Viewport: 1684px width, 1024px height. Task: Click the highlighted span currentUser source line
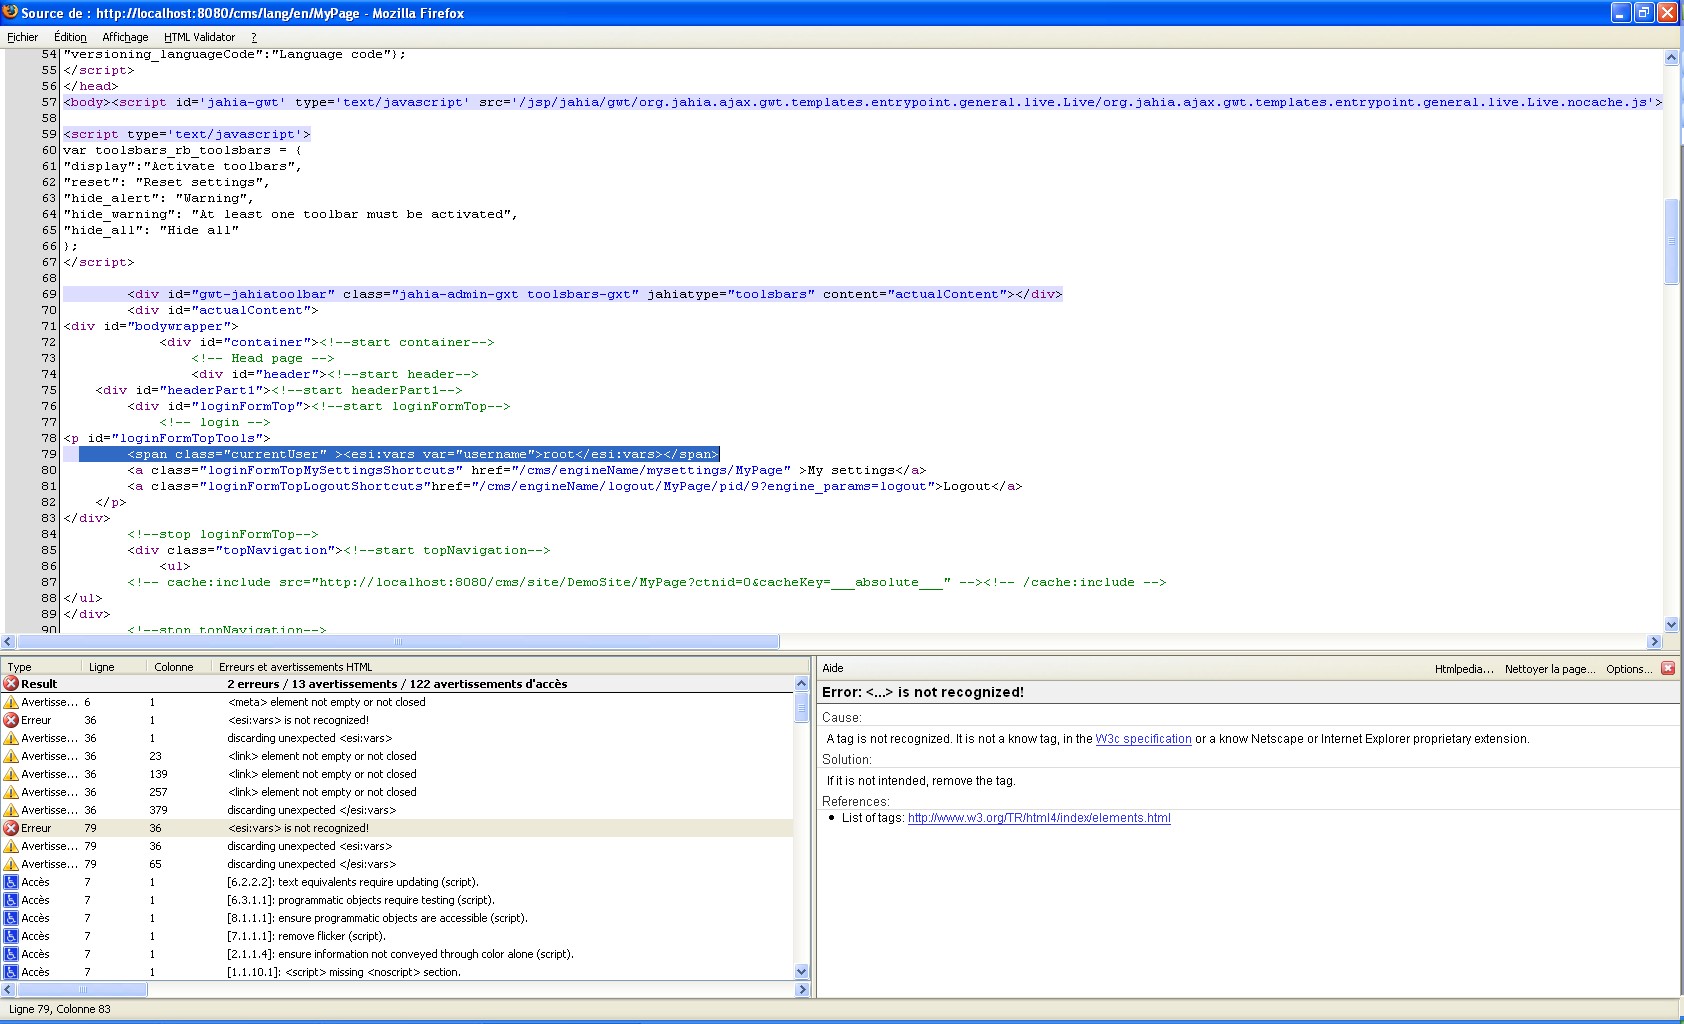coord(399,454)
